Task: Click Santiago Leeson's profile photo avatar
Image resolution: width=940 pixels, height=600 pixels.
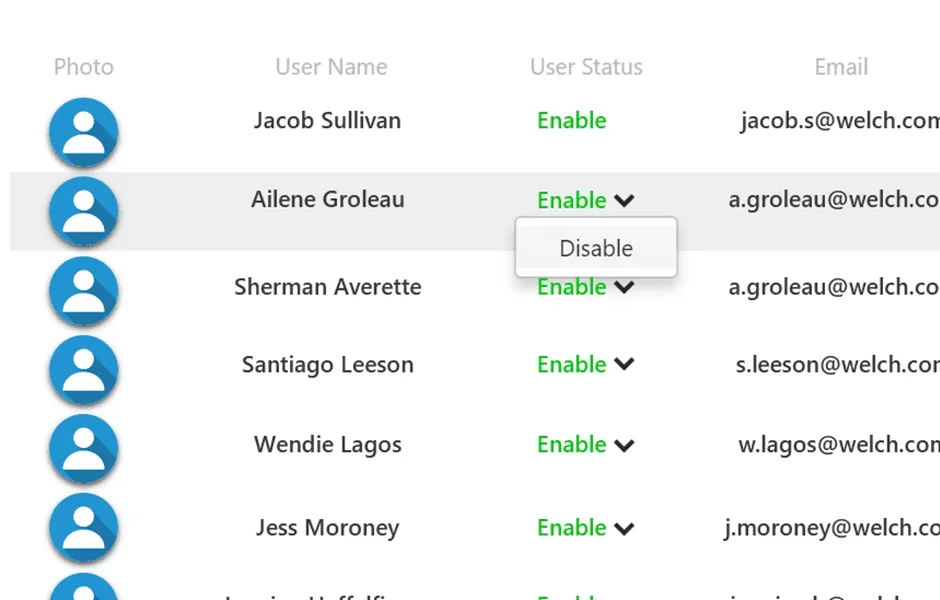Action: tap(84, 371)
